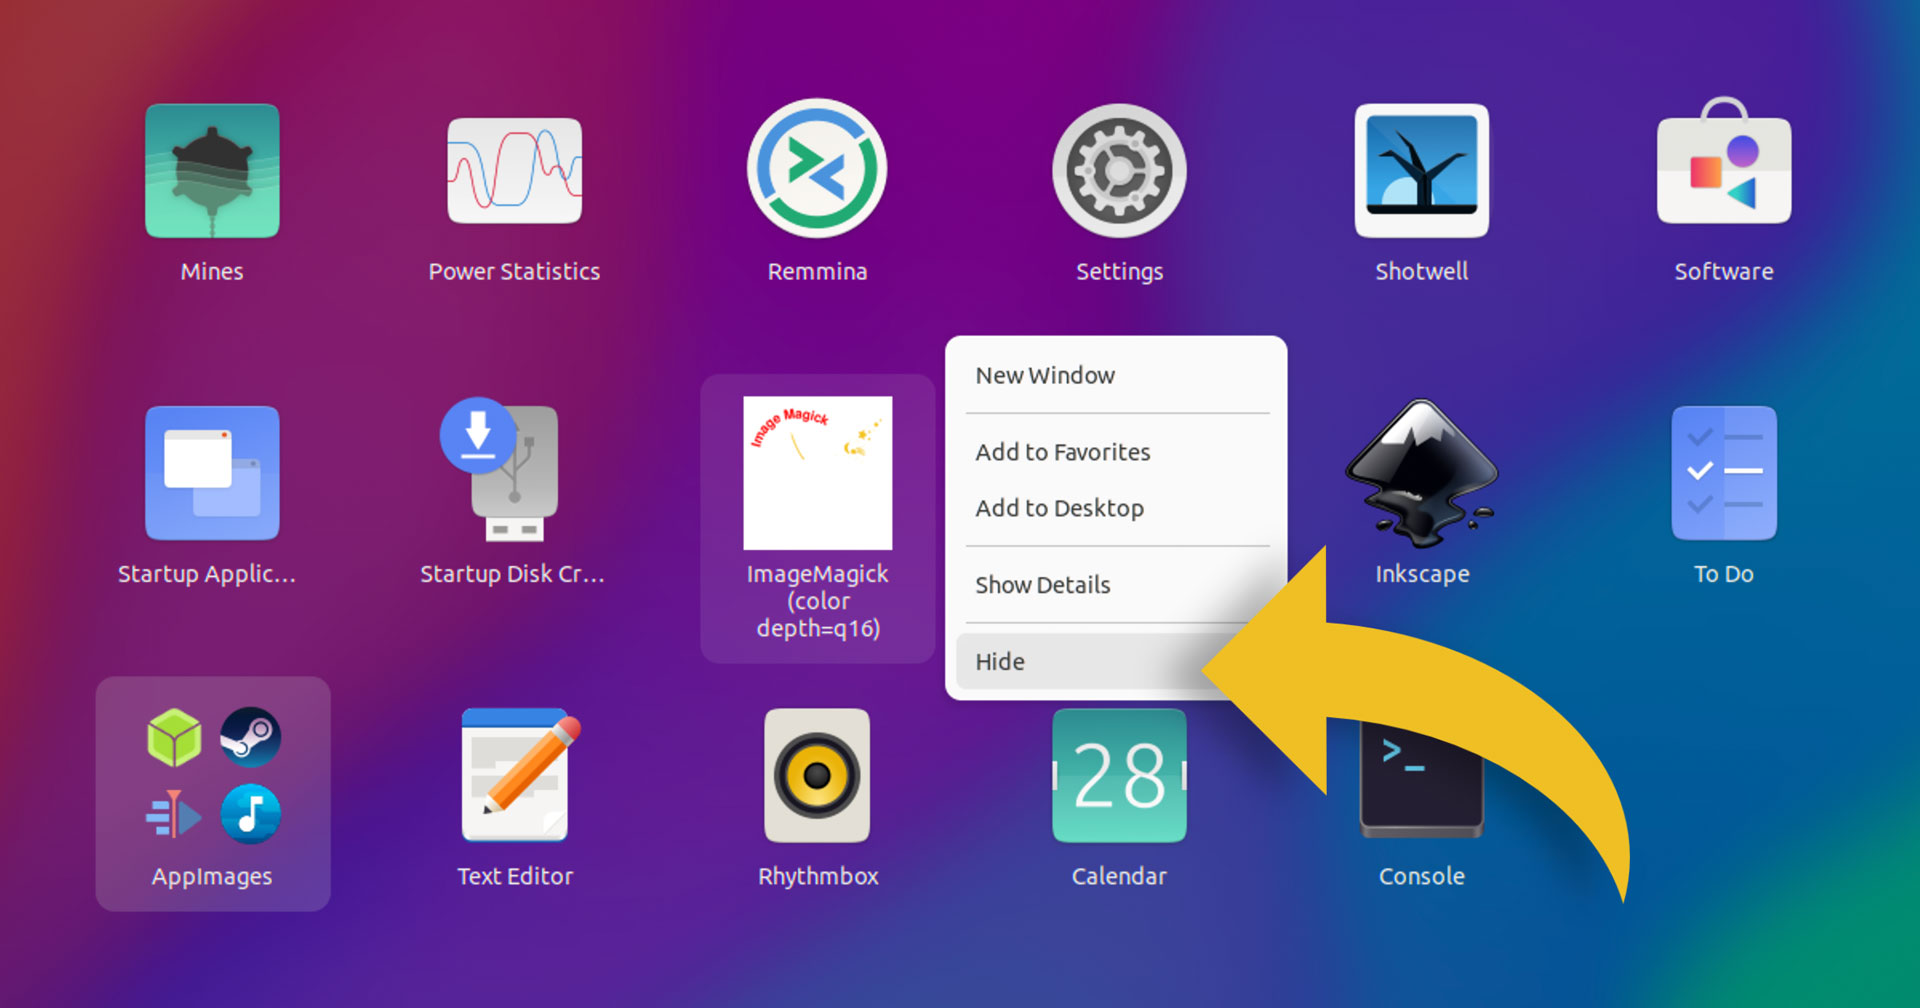Click the Steam icon in AppImages folder

(250, 737)
